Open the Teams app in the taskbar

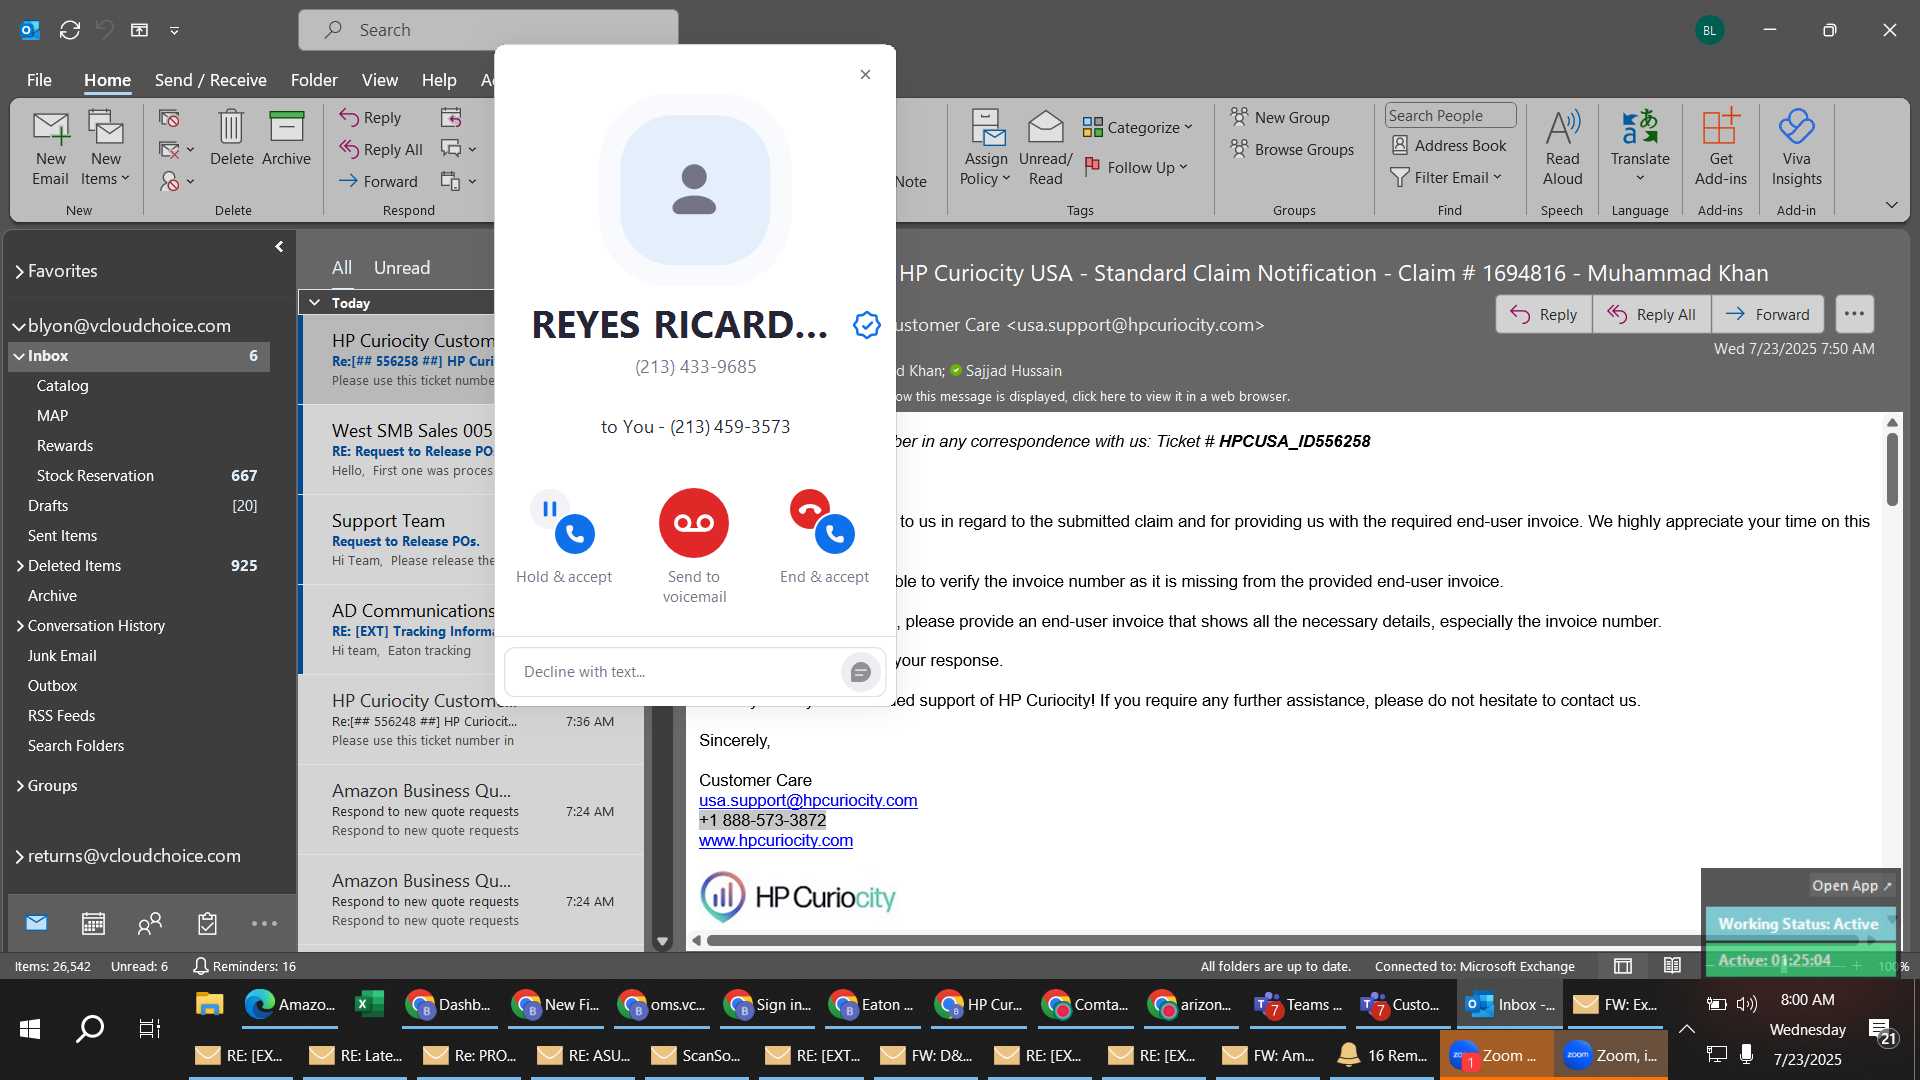(1299, 1005)
